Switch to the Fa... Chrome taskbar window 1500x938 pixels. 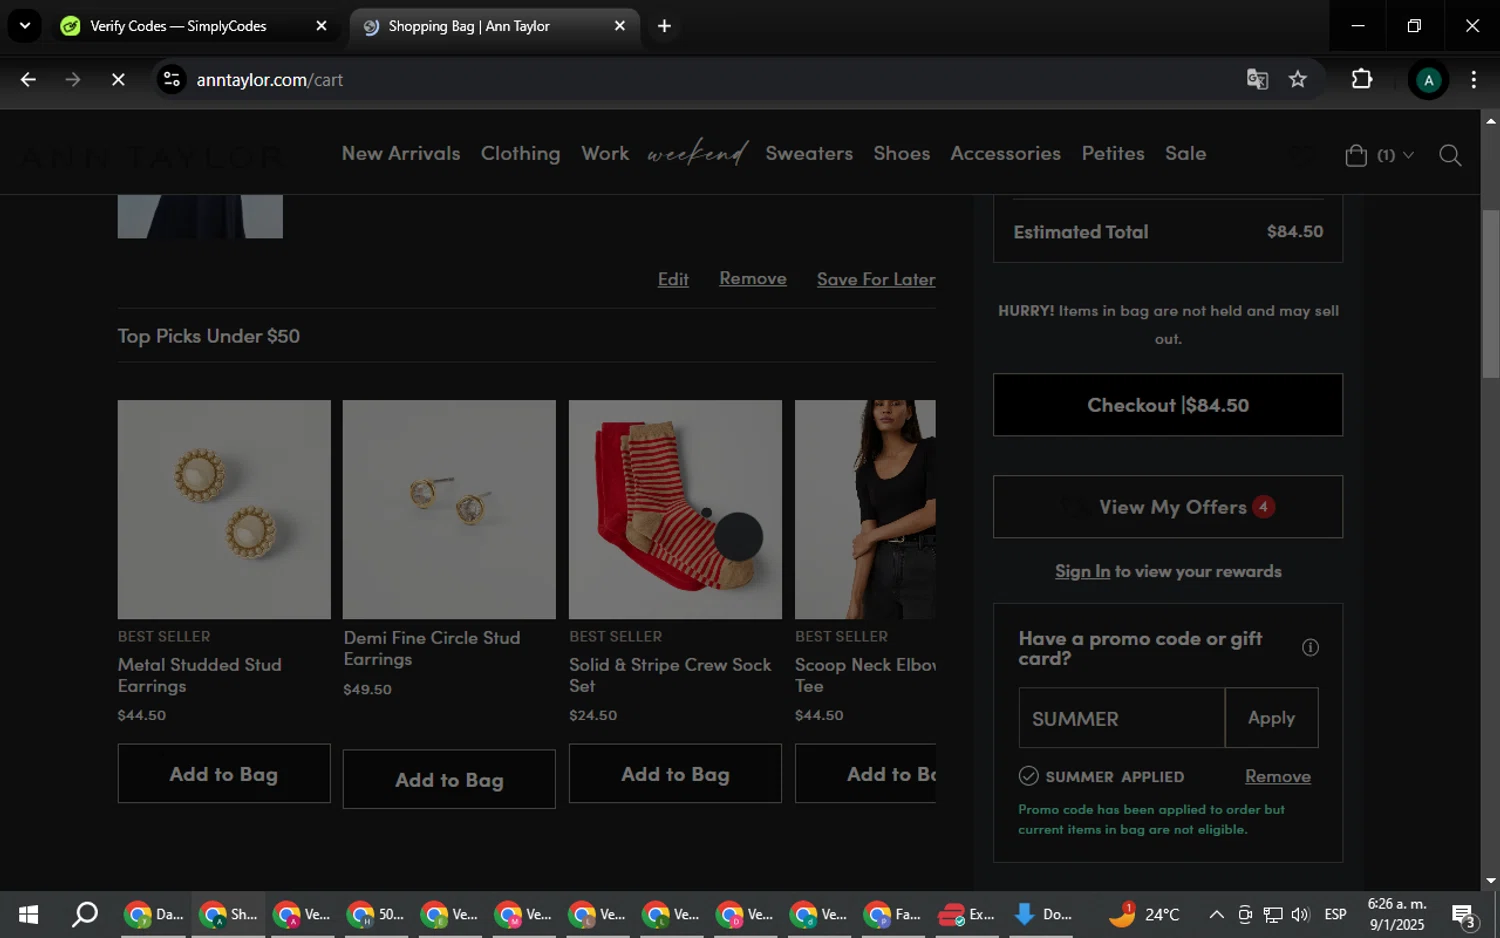[894, 914]
